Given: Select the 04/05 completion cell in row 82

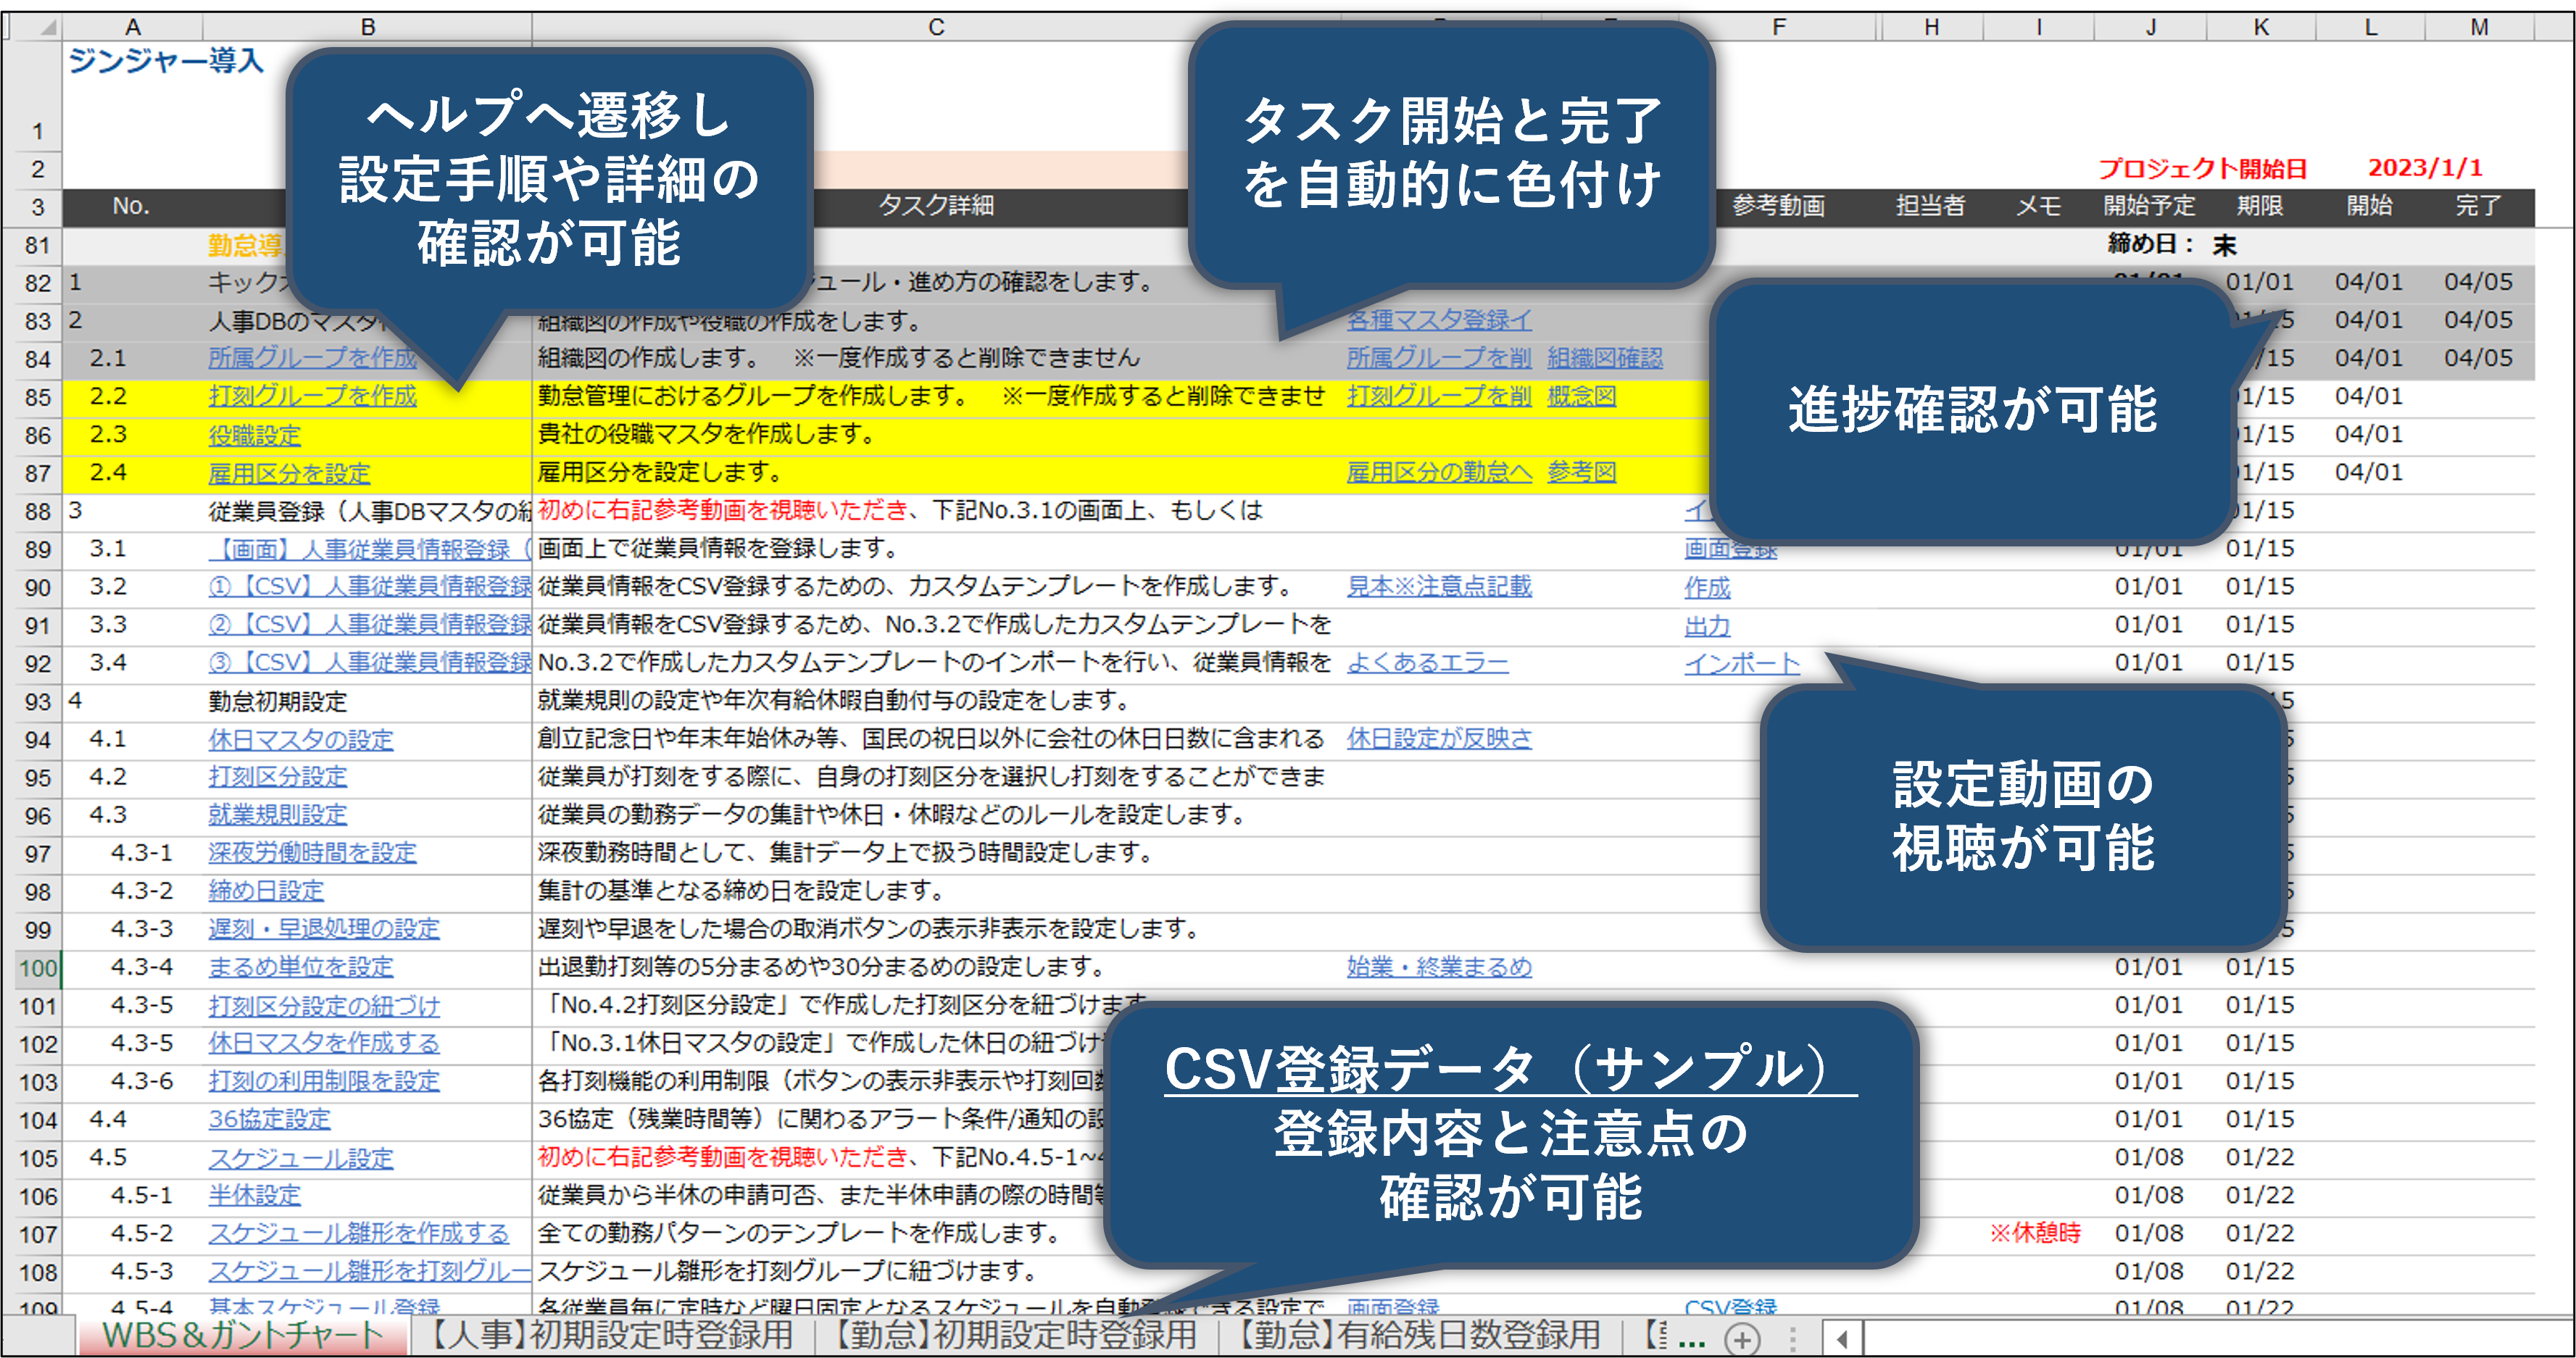Looking at the screenshot, I should coord(2478,282).
